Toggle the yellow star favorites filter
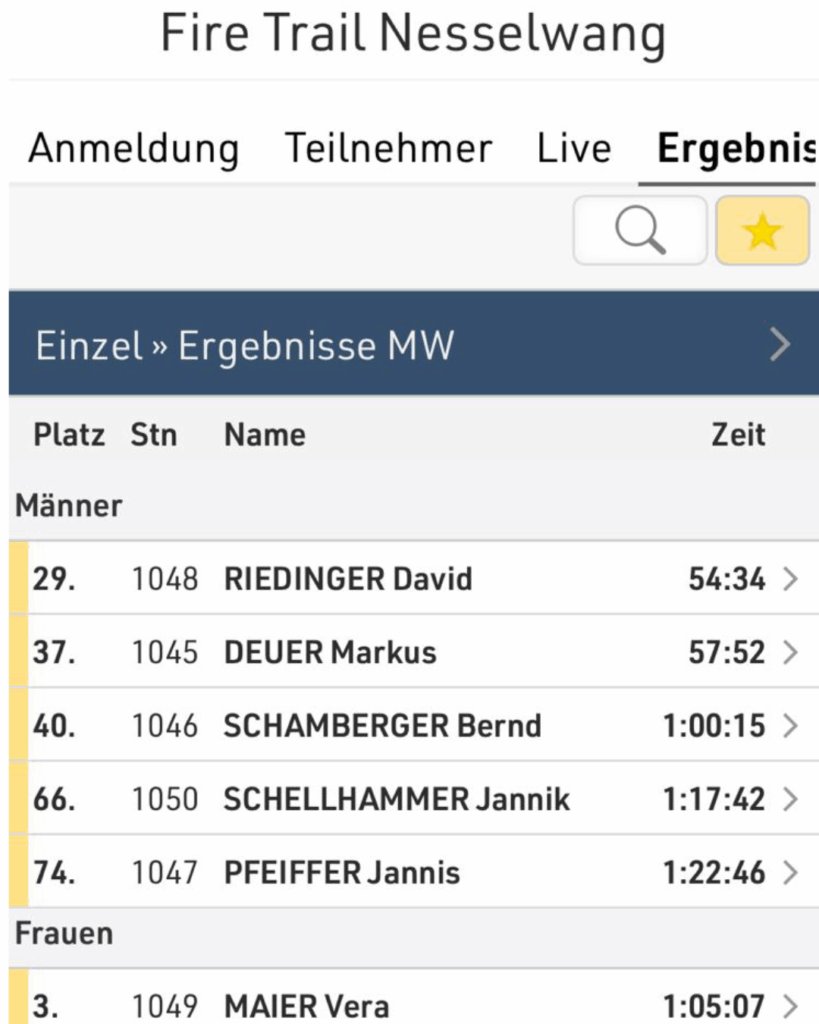This screenshot has width=819, height=1024. pos(762,231)
